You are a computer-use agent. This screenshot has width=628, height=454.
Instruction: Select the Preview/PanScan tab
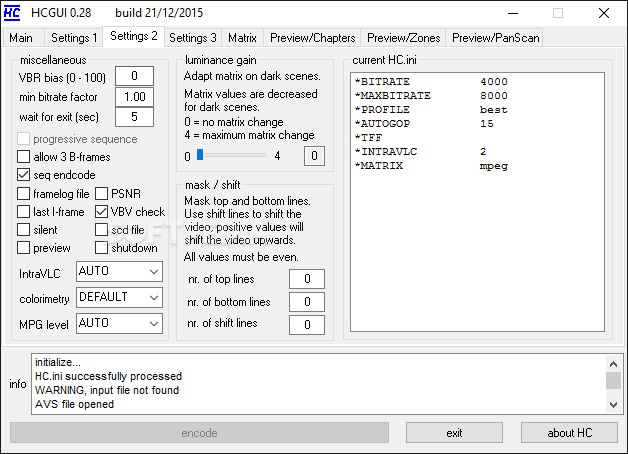point(495,38)
